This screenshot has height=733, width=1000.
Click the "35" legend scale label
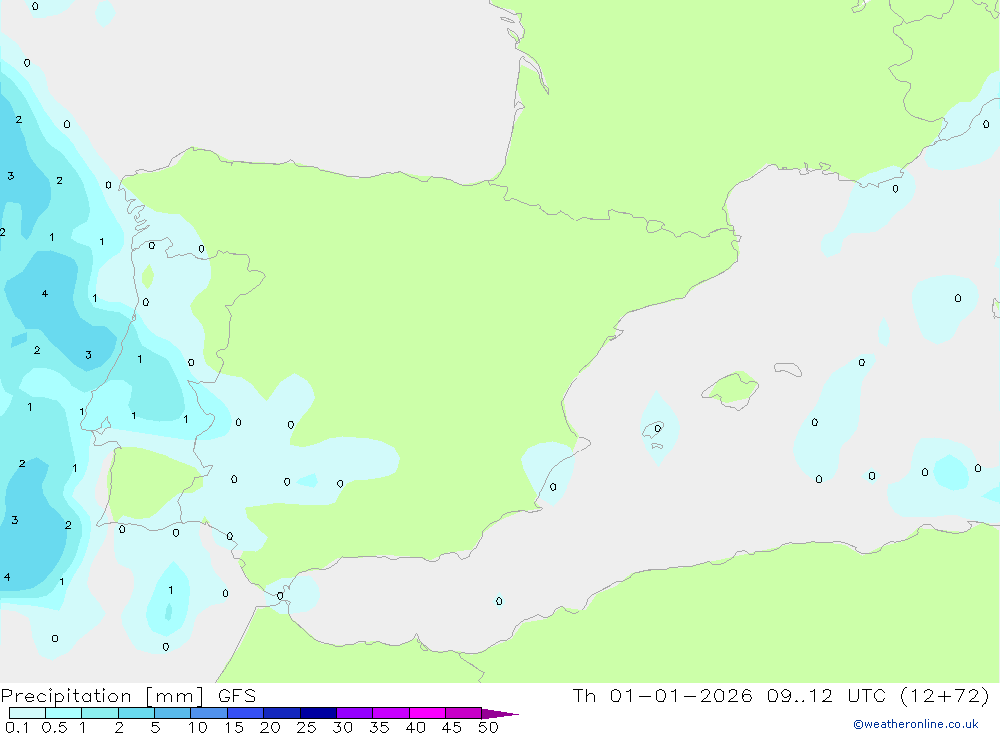click(379, 727)
